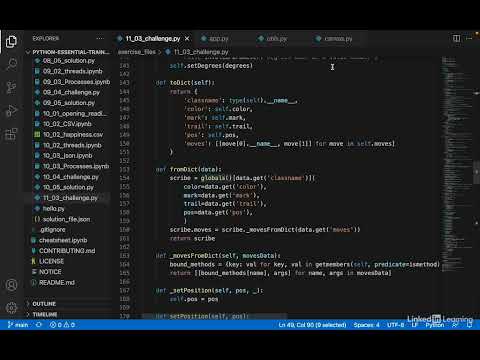
Task: Open errors and warnings count in status bar
Action: (62, 325)
